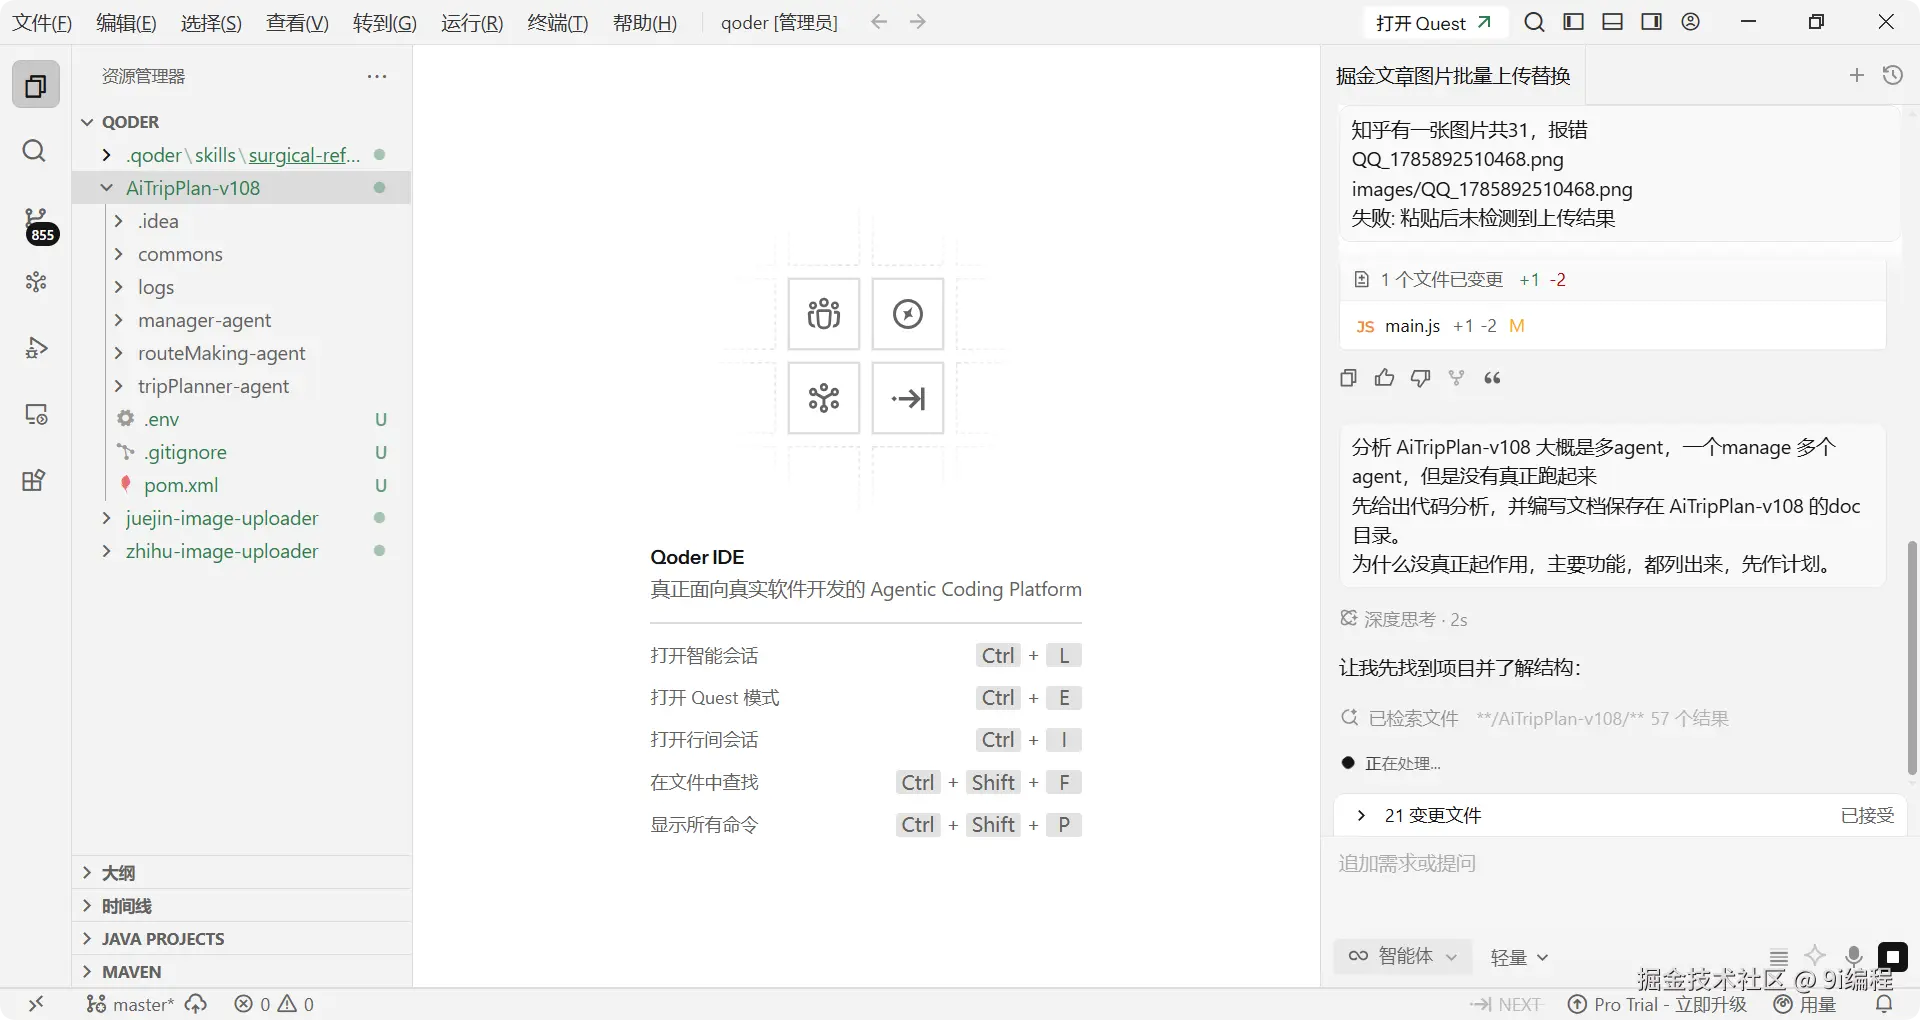Expand the juejin-image-uploader folder
Image resolution: width=1920 pixels, height=1020 pixels.
click(241, 518)
